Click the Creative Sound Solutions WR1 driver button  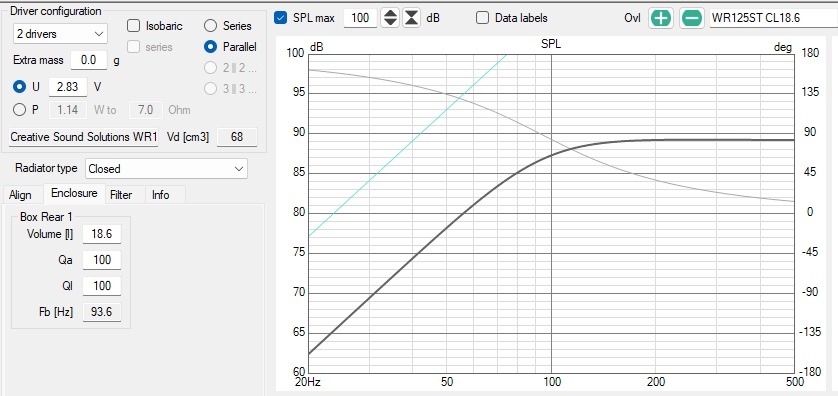(84, 137)
